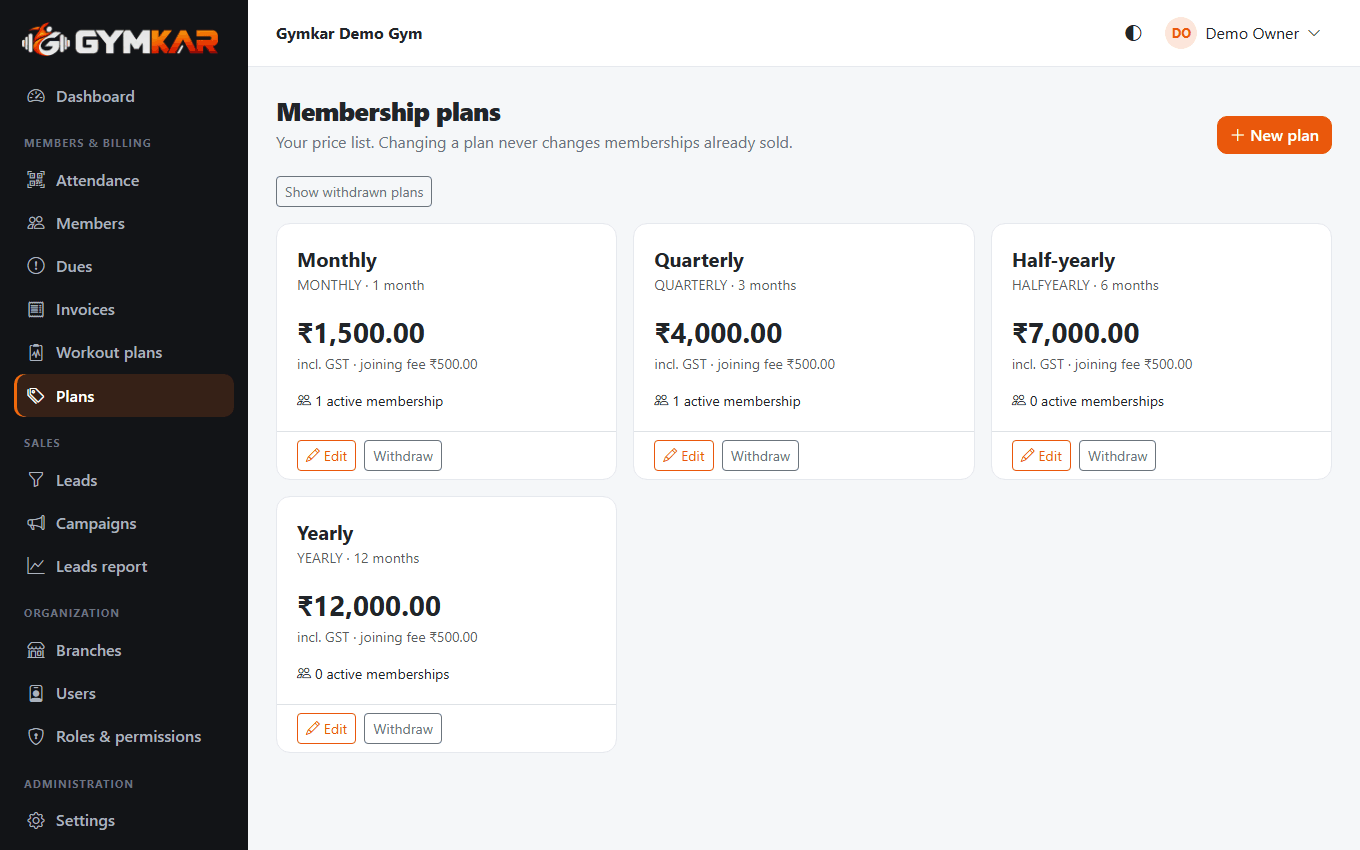Click the Campaigns megaphone icon
Viewport: 1360px width, 850px height.
coord(36,523)
